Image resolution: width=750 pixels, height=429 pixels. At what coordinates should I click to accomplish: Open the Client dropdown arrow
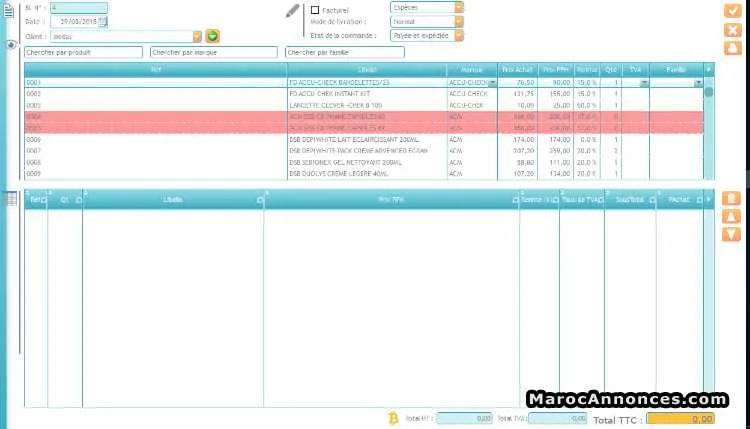(x=197, y=36)
